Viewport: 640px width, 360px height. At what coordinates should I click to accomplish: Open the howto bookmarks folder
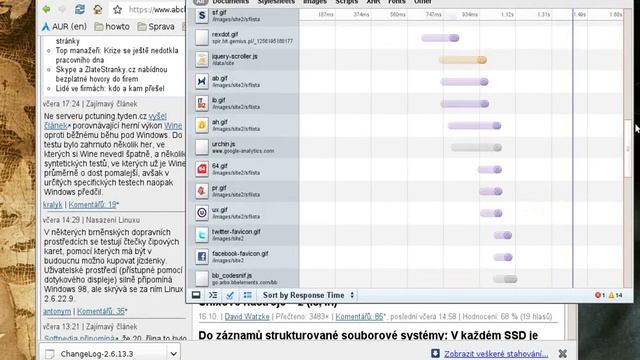(x=112, y=27)
